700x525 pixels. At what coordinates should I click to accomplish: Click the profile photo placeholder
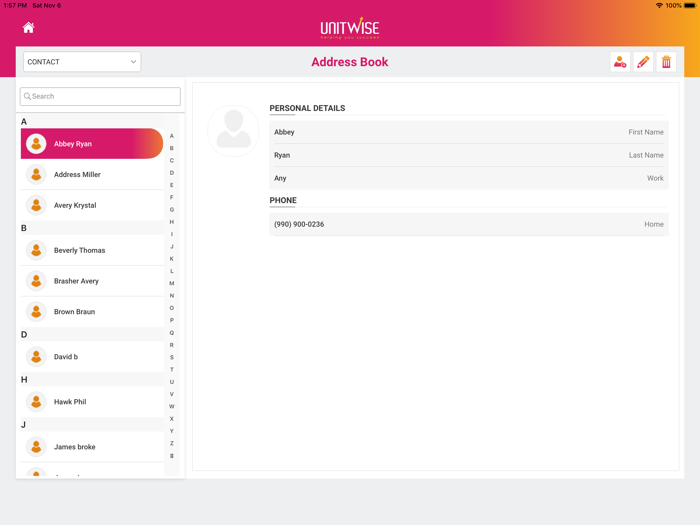pos(233,131)
